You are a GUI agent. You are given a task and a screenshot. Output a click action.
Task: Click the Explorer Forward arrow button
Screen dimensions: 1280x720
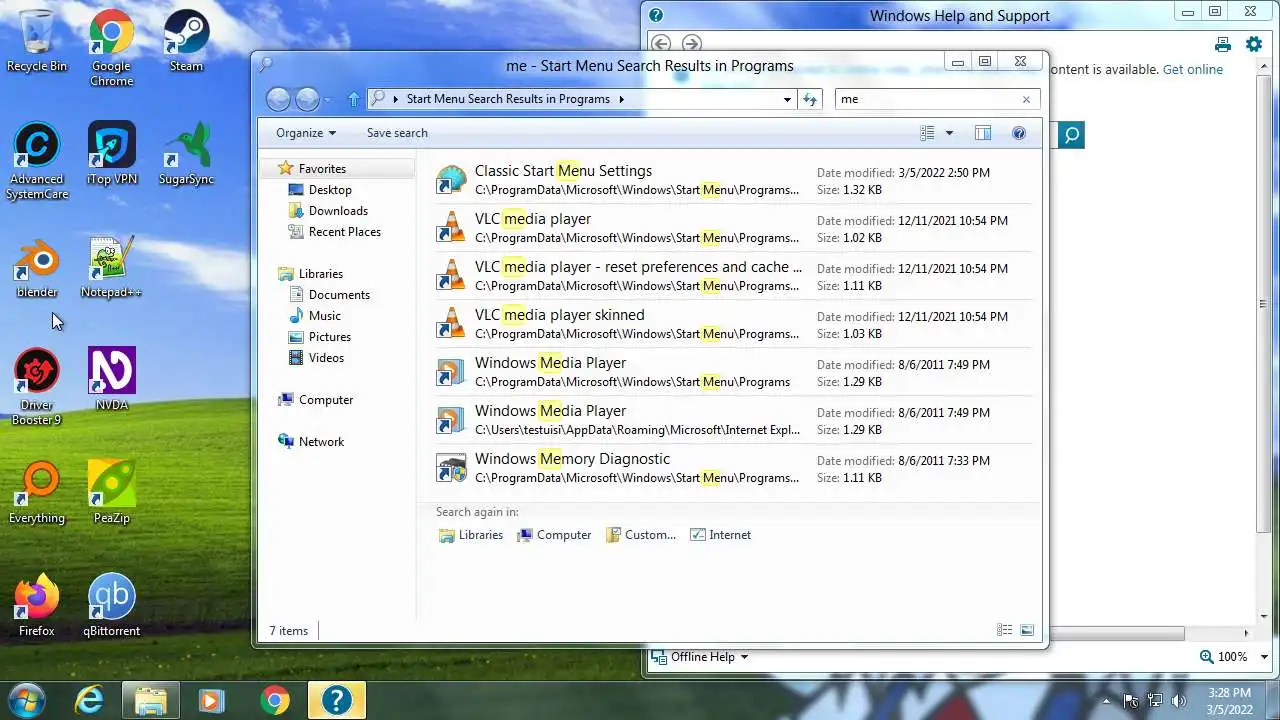pyautogui.click(x=307, y=99)
